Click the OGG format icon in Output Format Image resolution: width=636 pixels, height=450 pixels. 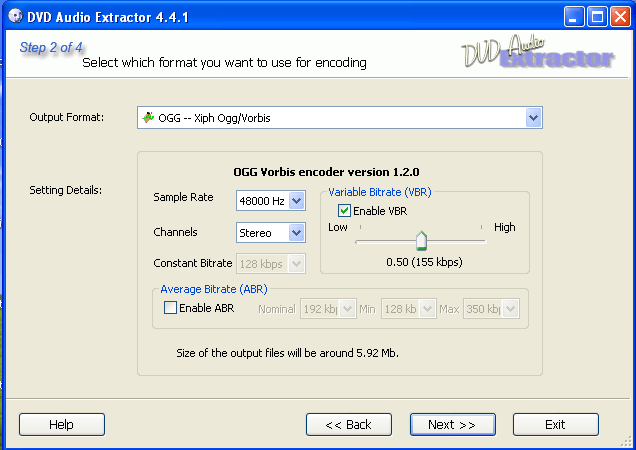(149, 118)
